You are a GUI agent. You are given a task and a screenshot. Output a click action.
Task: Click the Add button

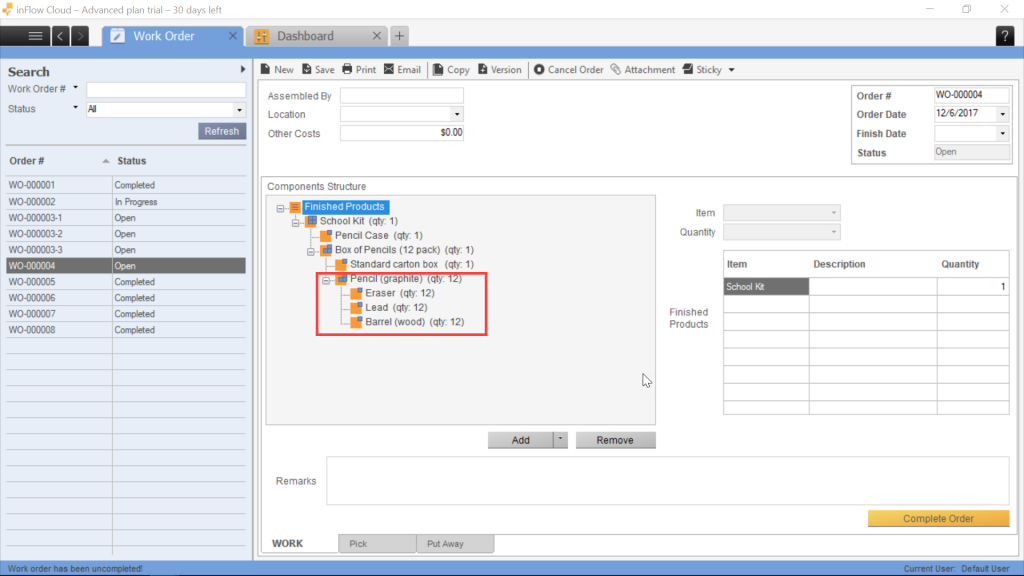pos(520,440)
